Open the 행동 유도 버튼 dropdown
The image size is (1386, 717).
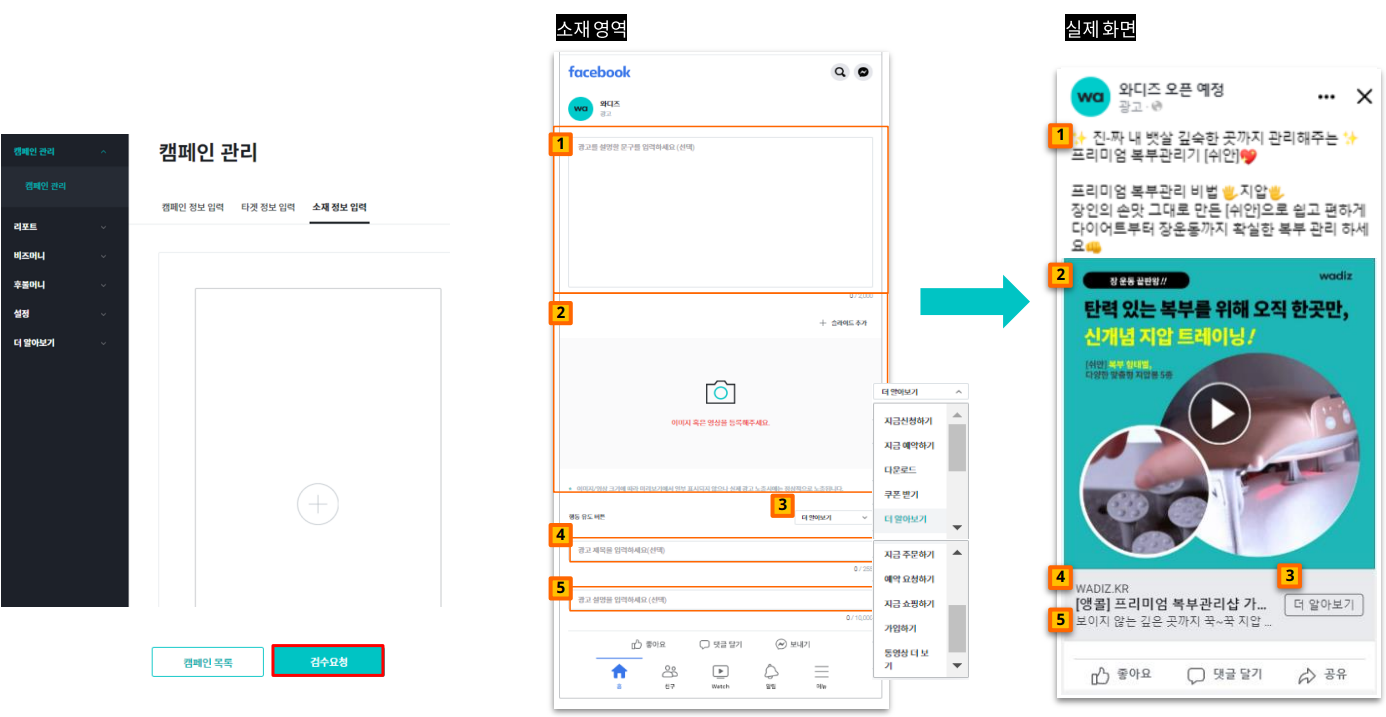[x=833, y=518]
